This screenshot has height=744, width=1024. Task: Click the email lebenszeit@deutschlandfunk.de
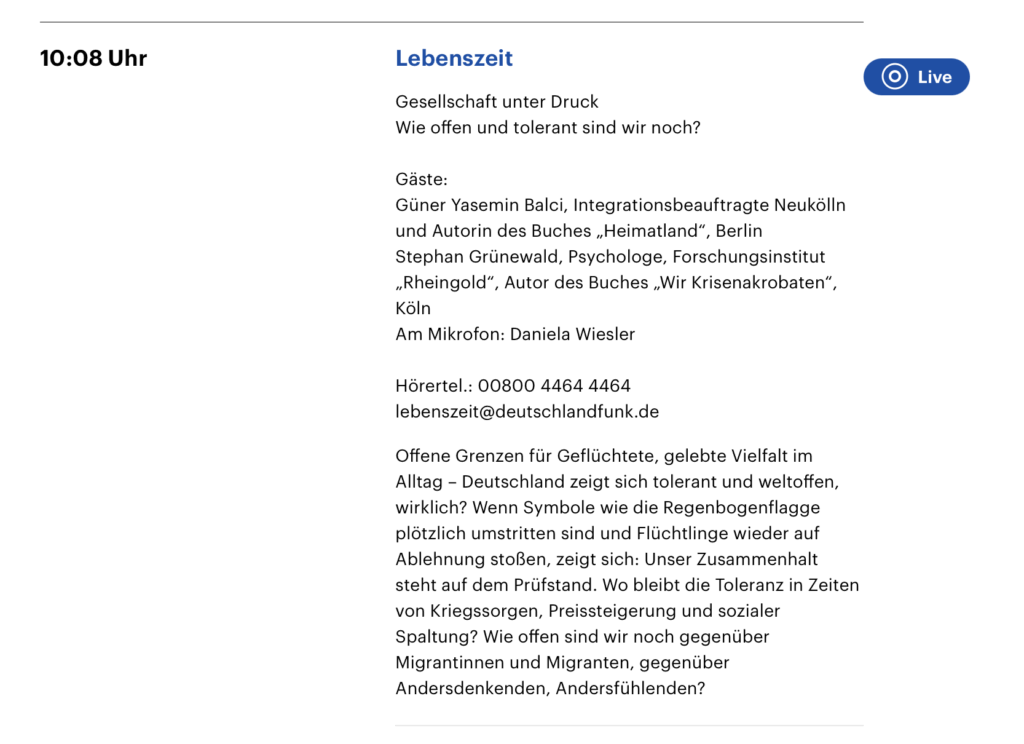point(527,411)
